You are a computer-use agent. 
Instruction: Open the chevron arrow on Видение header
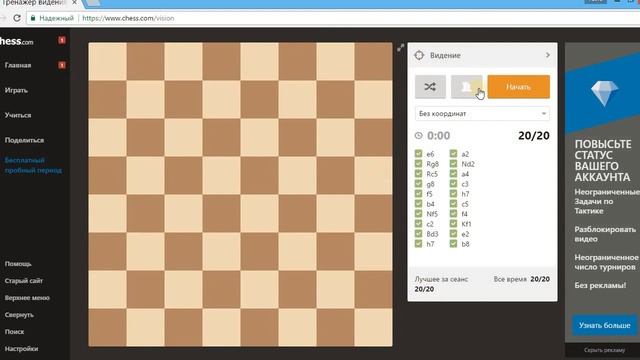click(548, 55)
